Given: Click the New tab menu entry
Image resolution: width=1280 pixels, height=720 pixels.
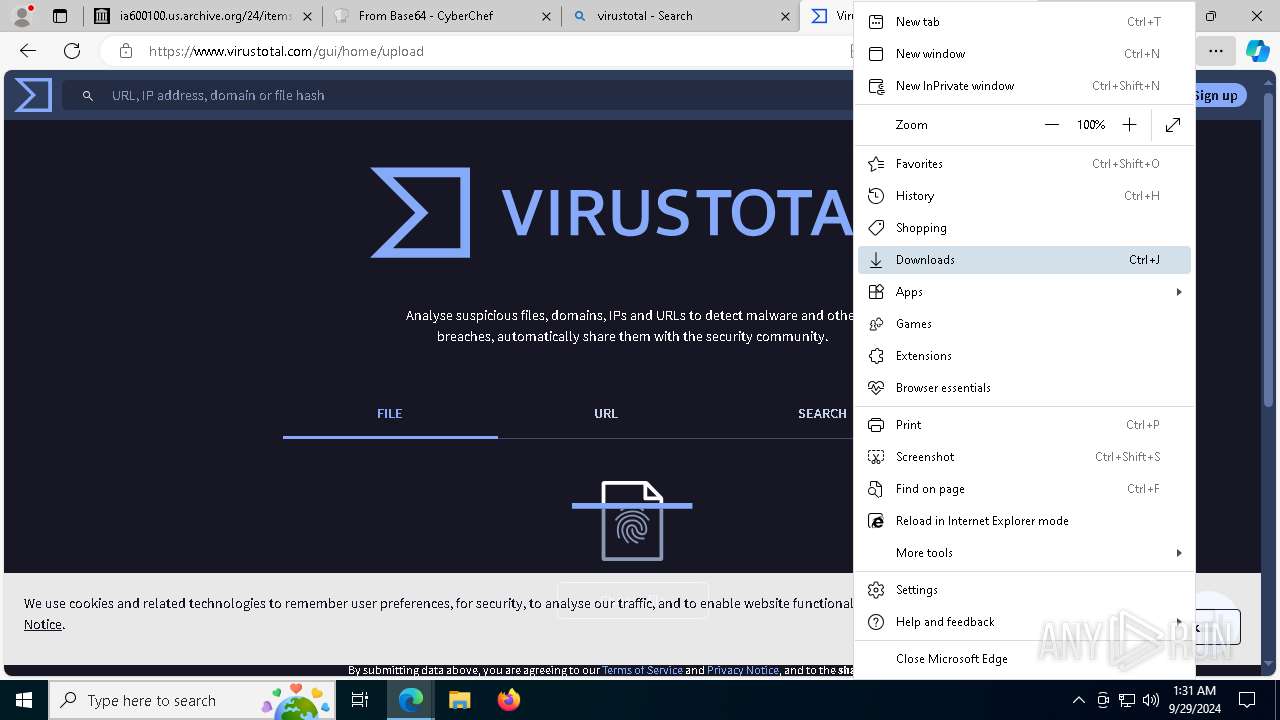Looking at the screenshot, I should [1024, 22].
